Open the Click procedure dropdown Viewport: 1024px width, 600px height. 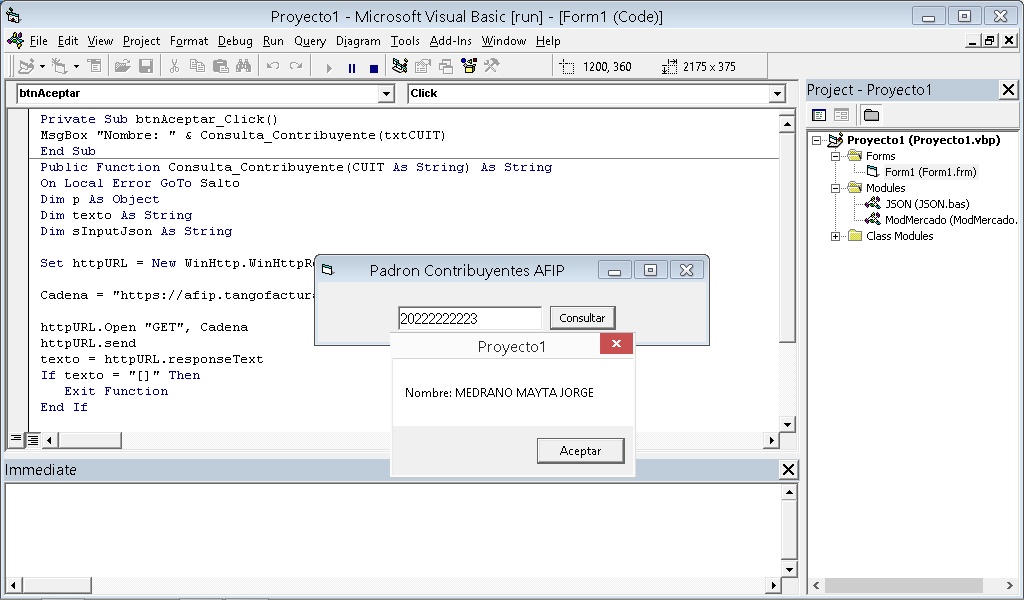pos(776,94)
